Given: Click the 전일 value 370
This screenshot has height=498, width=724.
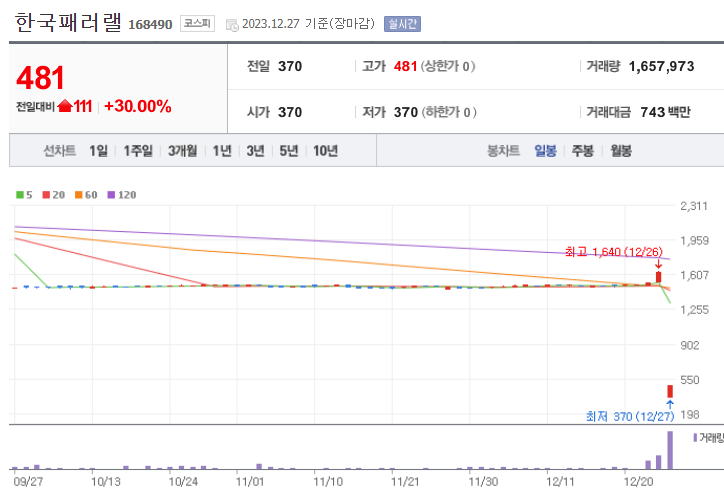Looking at the screenshot, I should pyautogui.click(x=290, y=66).
